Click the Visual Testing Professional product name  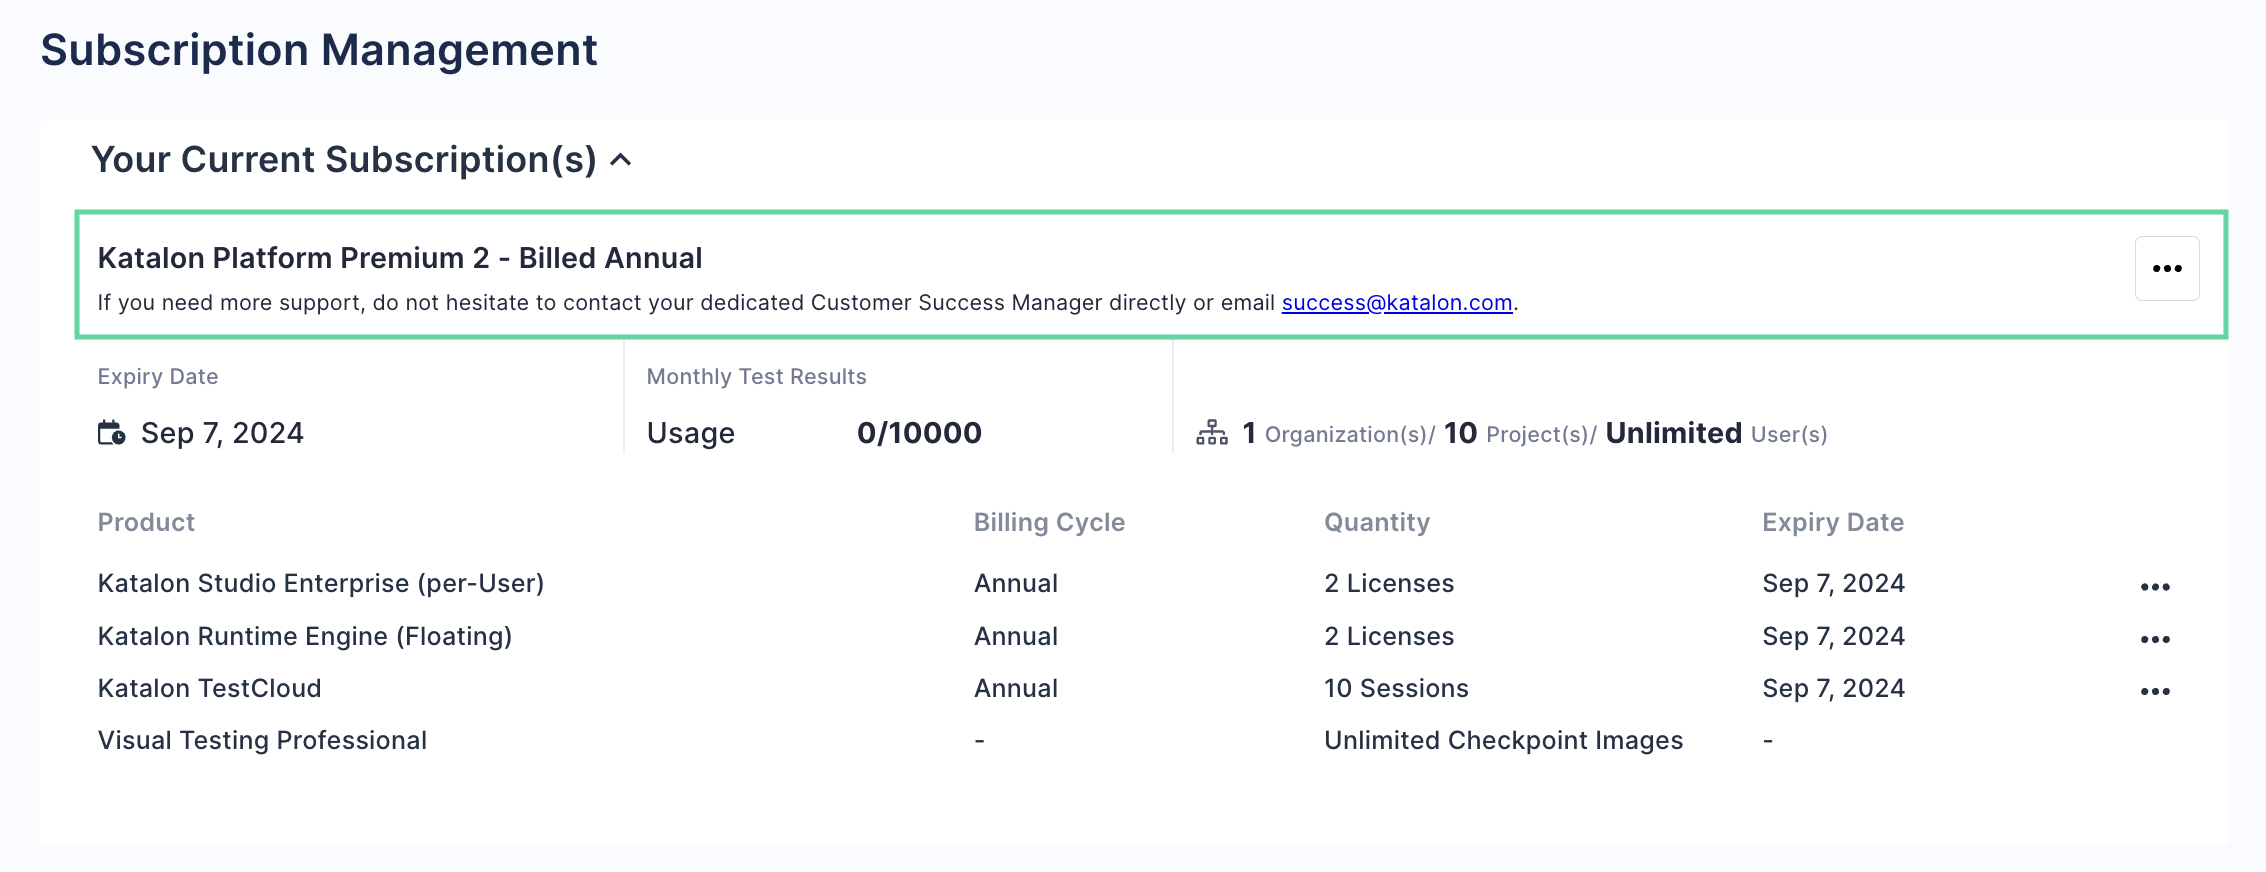tap(263, 740)
